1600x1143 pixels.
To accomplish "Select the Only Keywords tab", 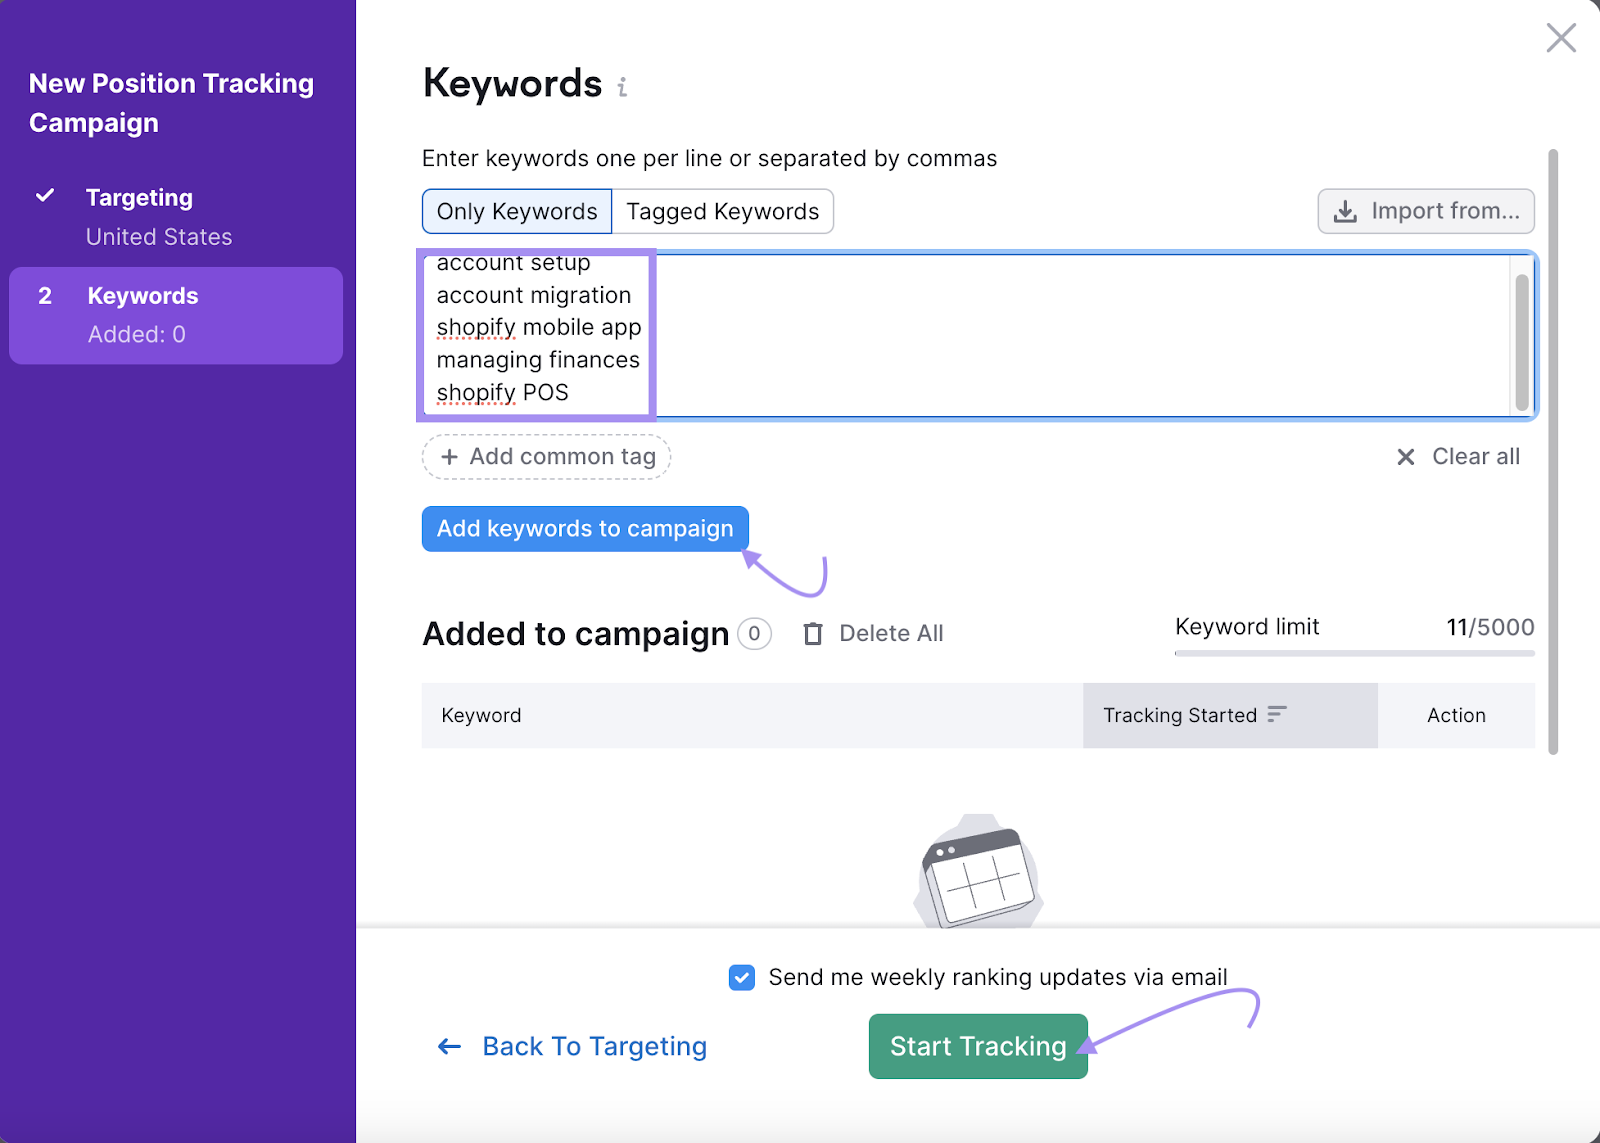I will click(516, 211).
